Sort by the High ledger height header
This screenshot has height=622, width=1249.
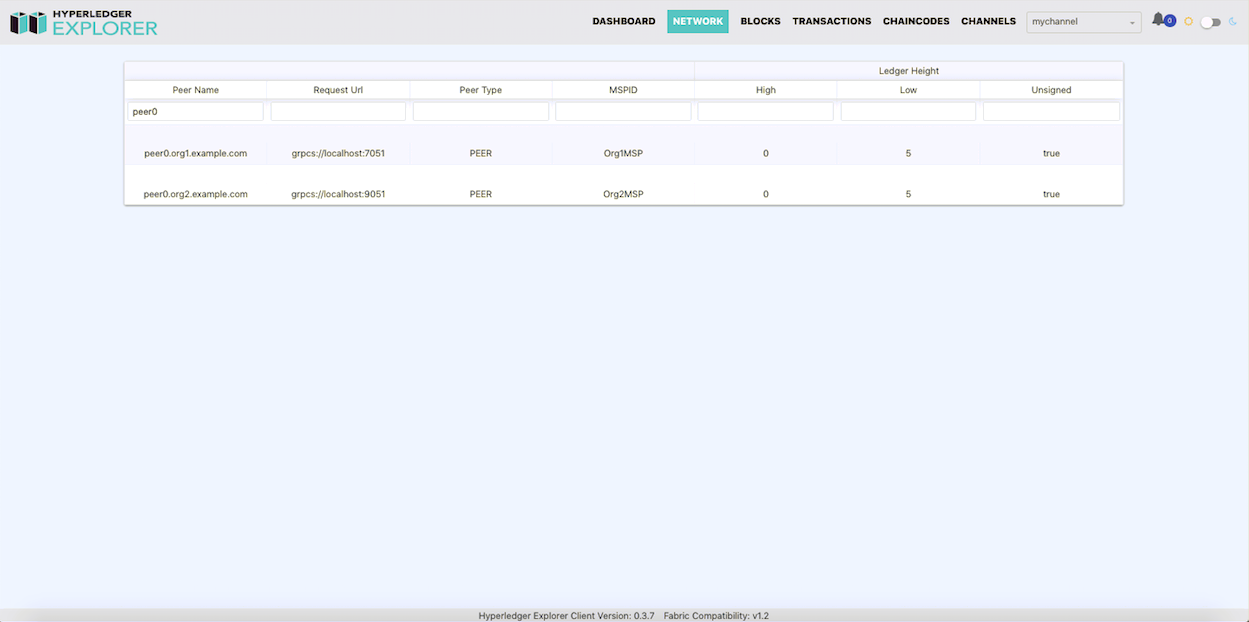[x=766, y=90]
